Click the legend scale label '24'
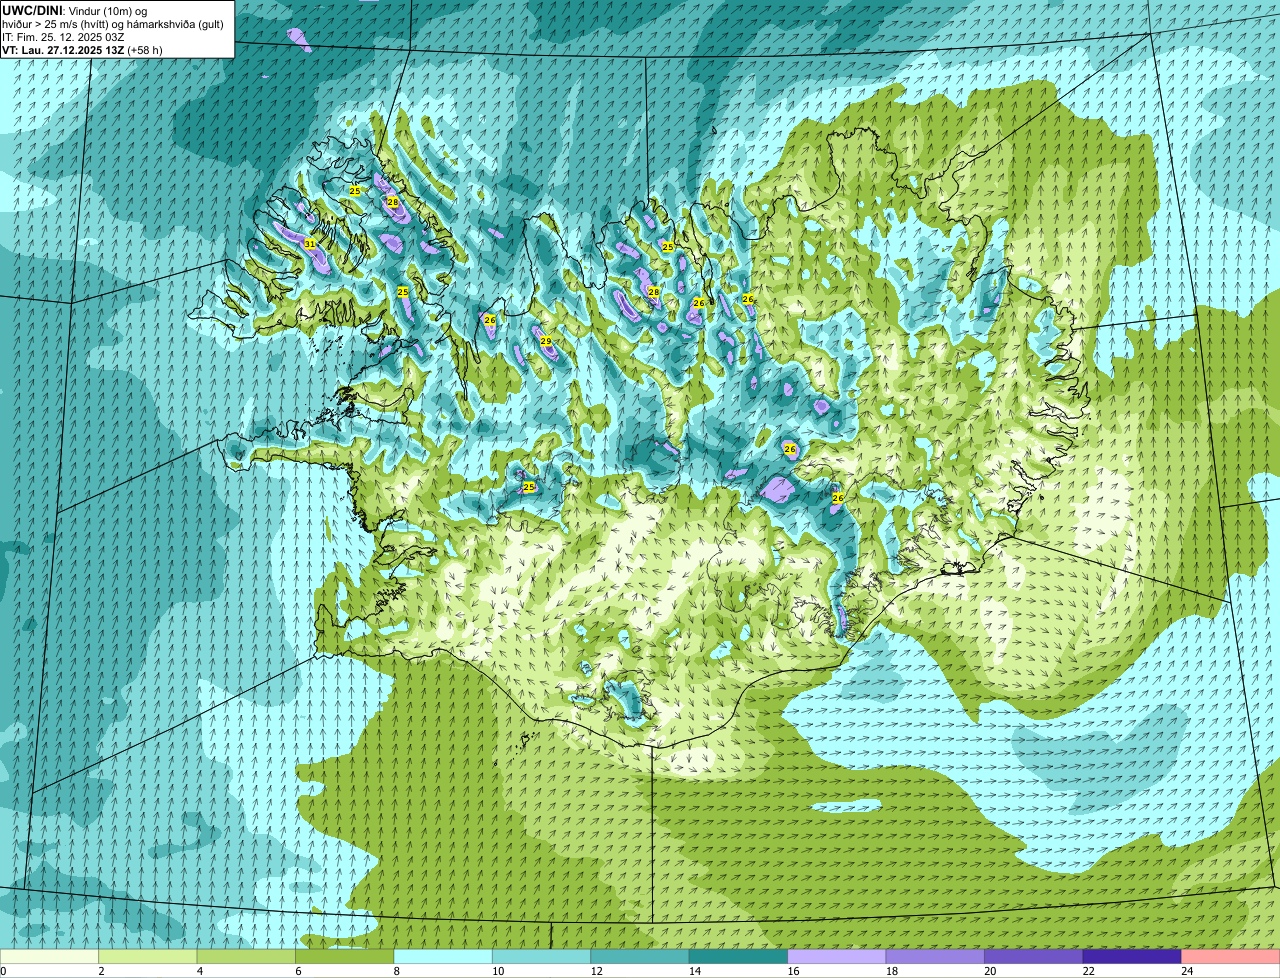 (1187, 970)
